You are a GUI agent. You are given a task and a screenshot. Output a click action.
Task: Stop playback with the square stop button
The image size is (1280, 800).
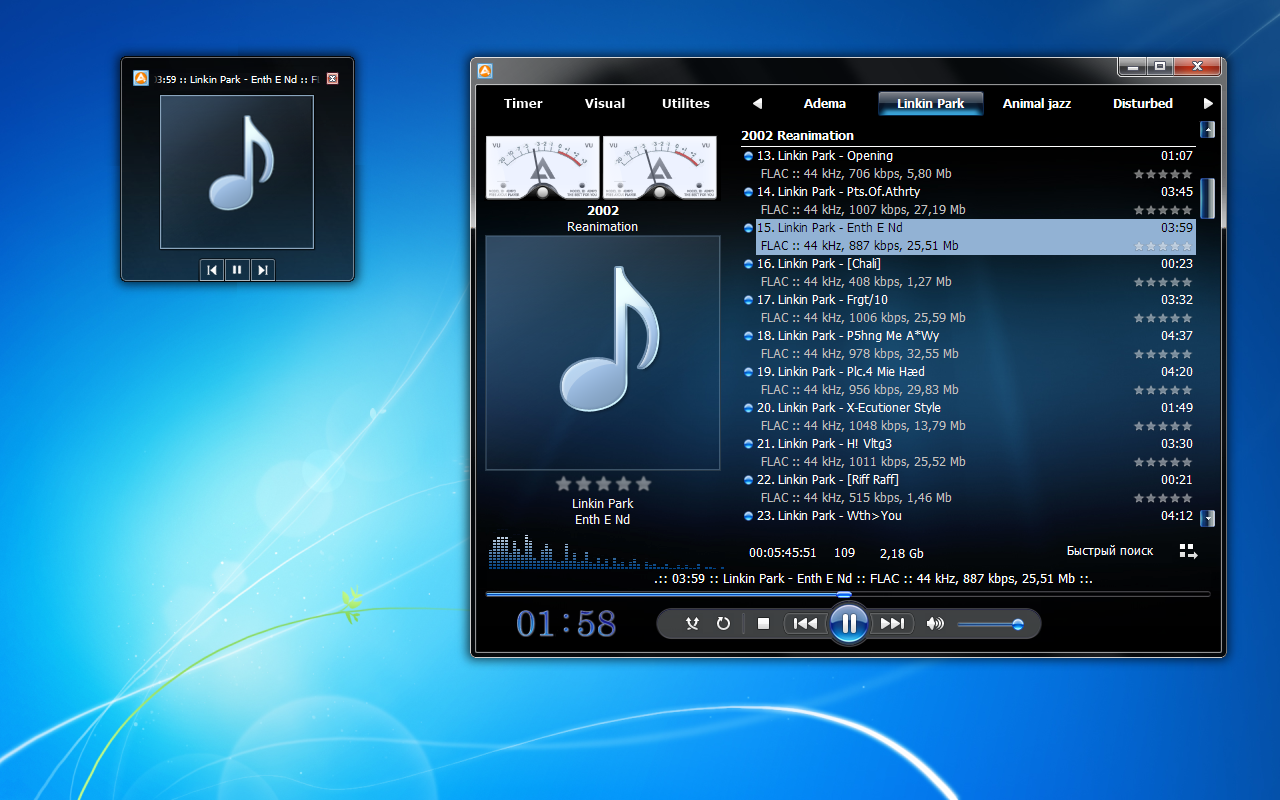763,624
